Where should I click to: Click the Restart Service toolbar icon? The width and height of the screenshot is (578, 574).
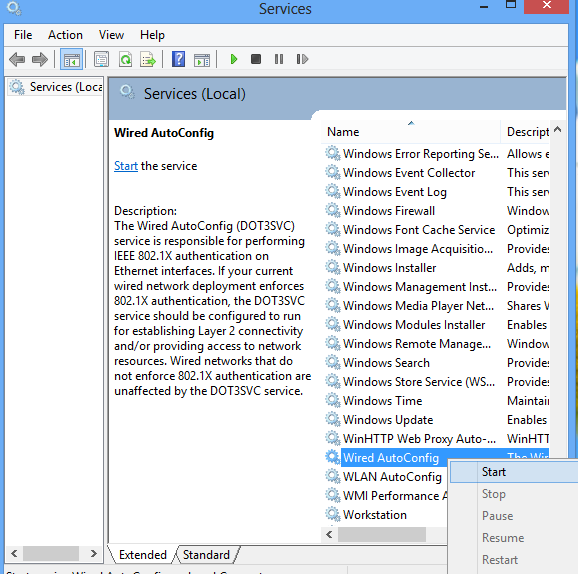302,59
